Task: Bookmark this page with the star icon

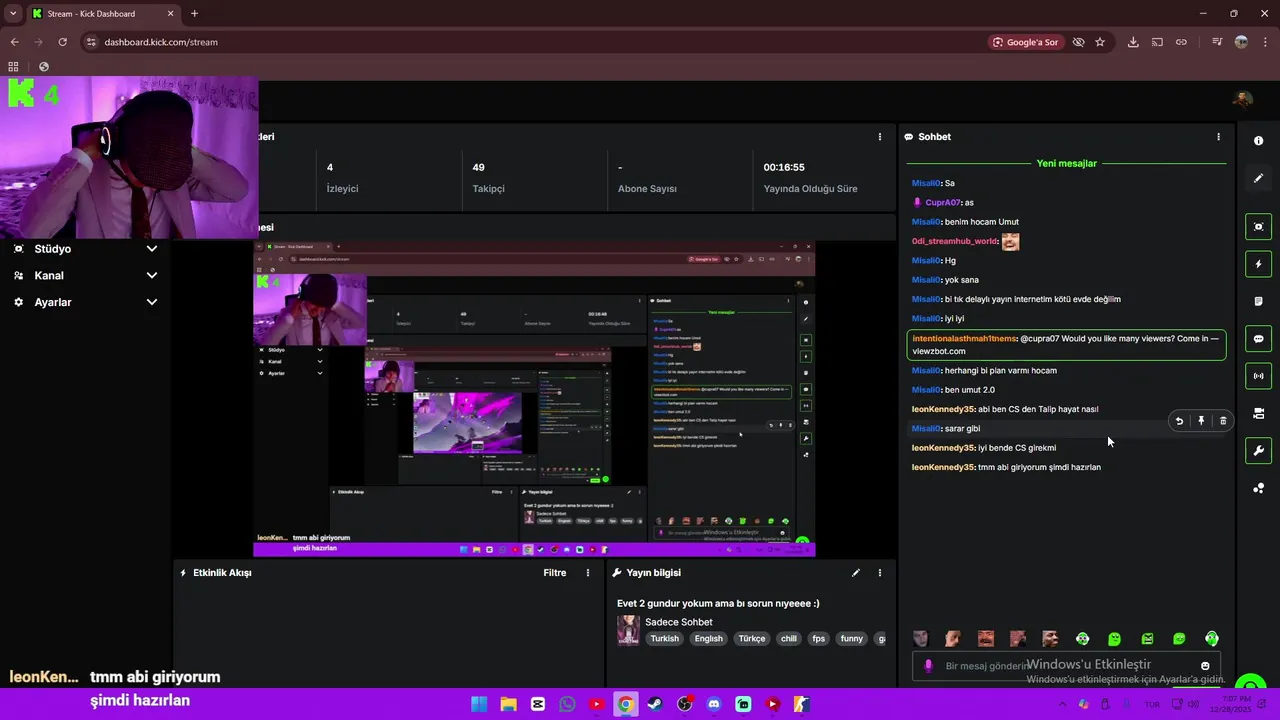Action: click(x=1100, y=42)
